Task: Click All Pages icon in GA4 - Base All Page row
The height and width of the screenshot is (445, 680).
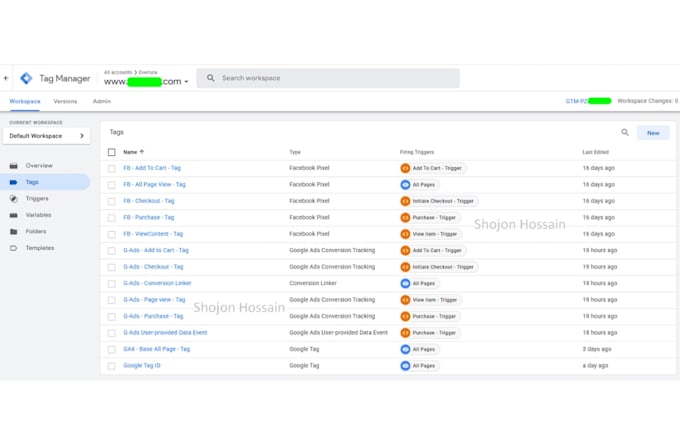Action: [405, 350]
